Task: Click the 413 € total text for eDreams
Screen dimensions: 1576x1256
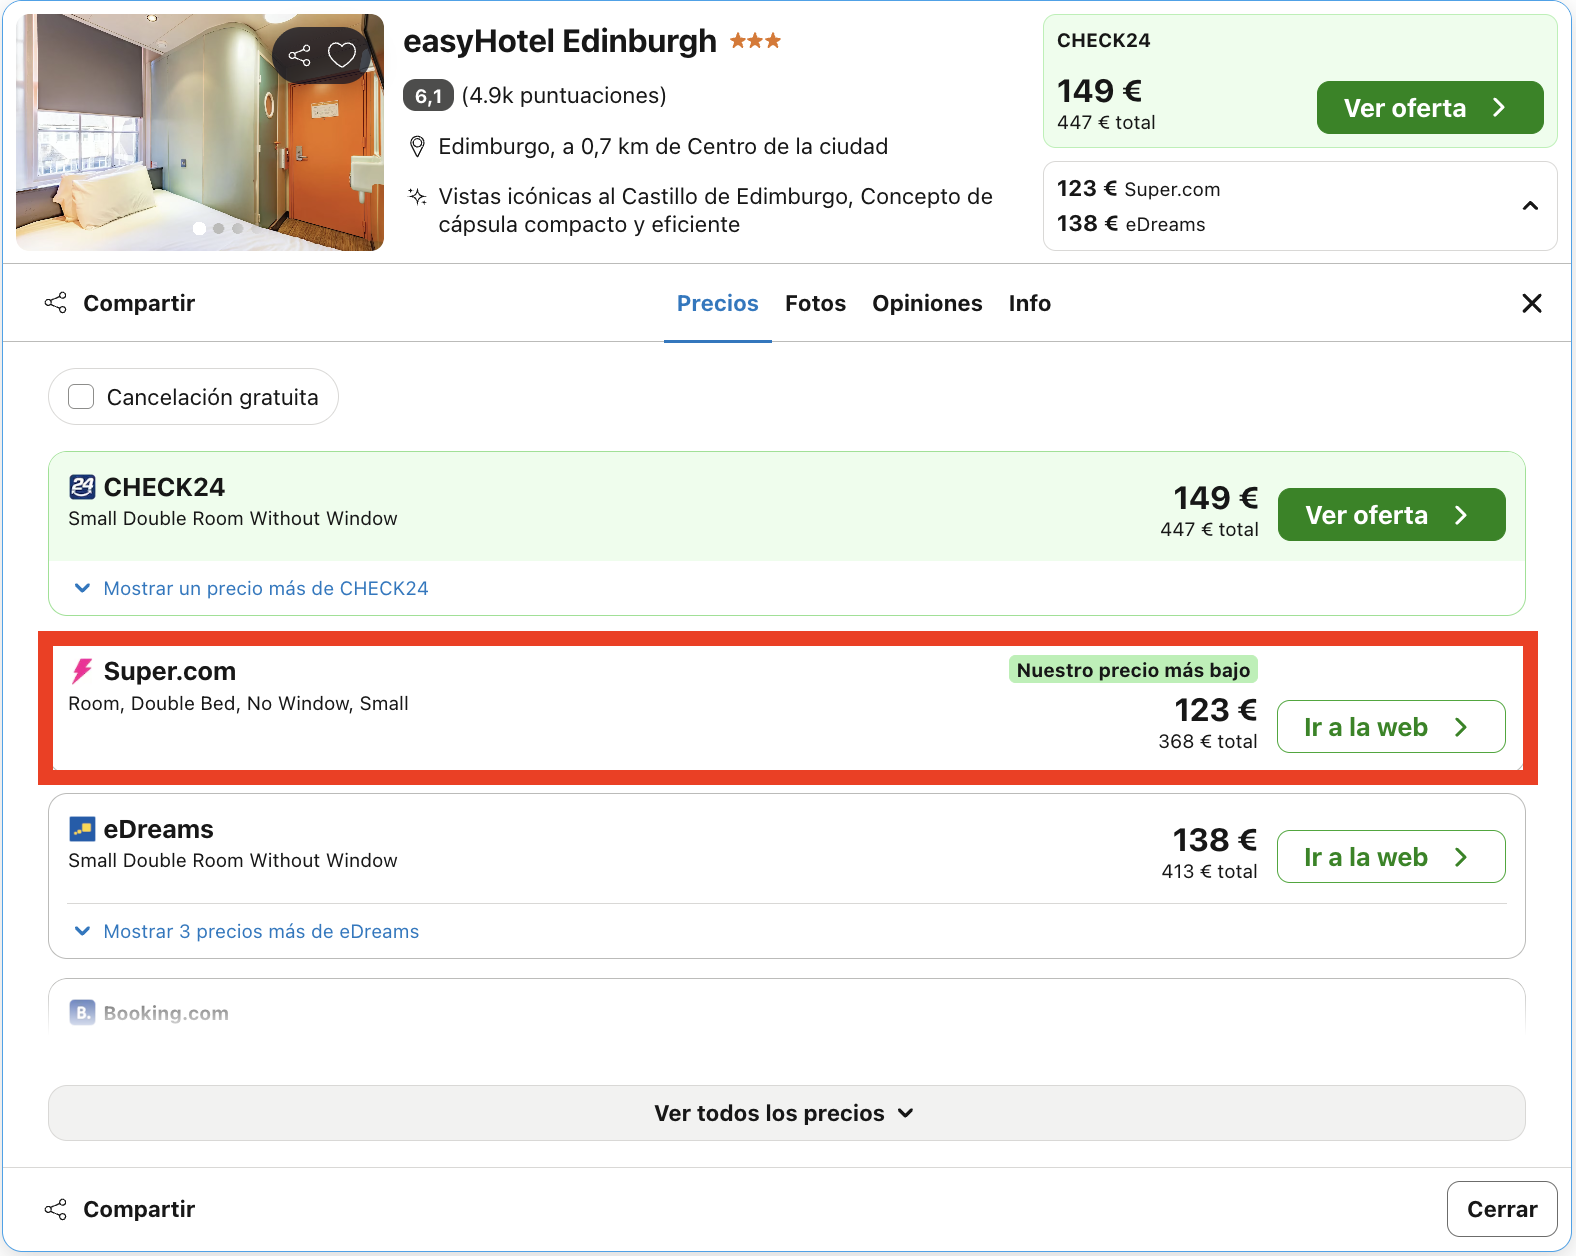Action: pyautogui.click(x=1209, y=872)
